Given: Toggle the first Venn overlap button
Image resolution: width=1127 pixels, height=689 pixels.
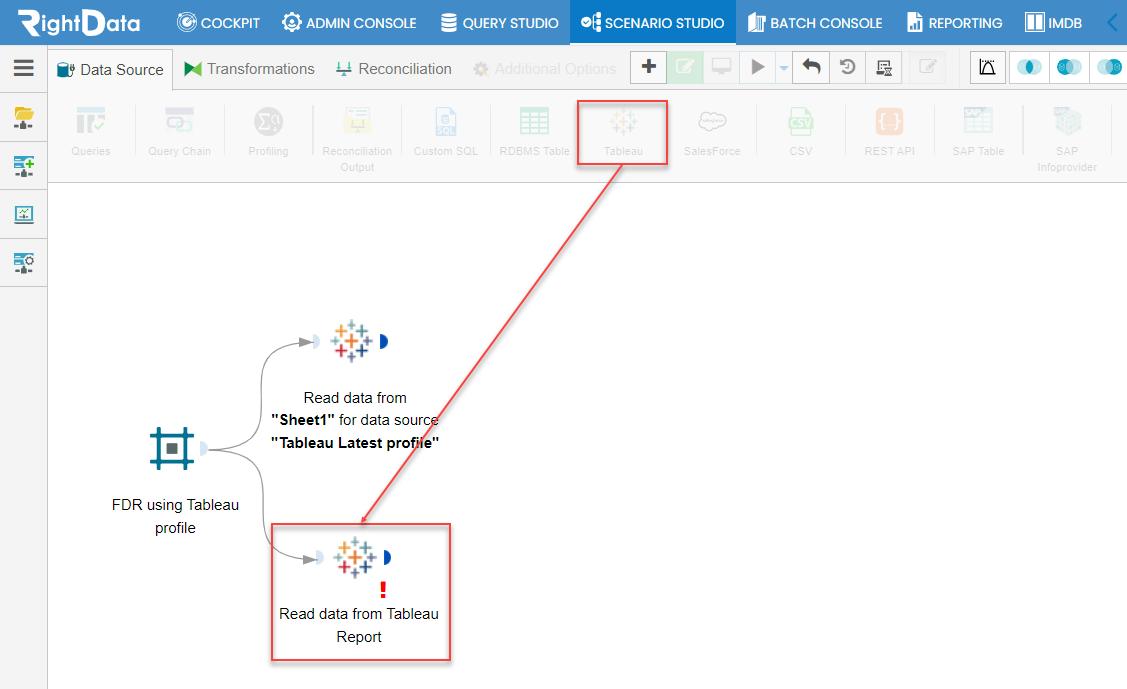Looking at the screenshot, I should point(1029,67).
